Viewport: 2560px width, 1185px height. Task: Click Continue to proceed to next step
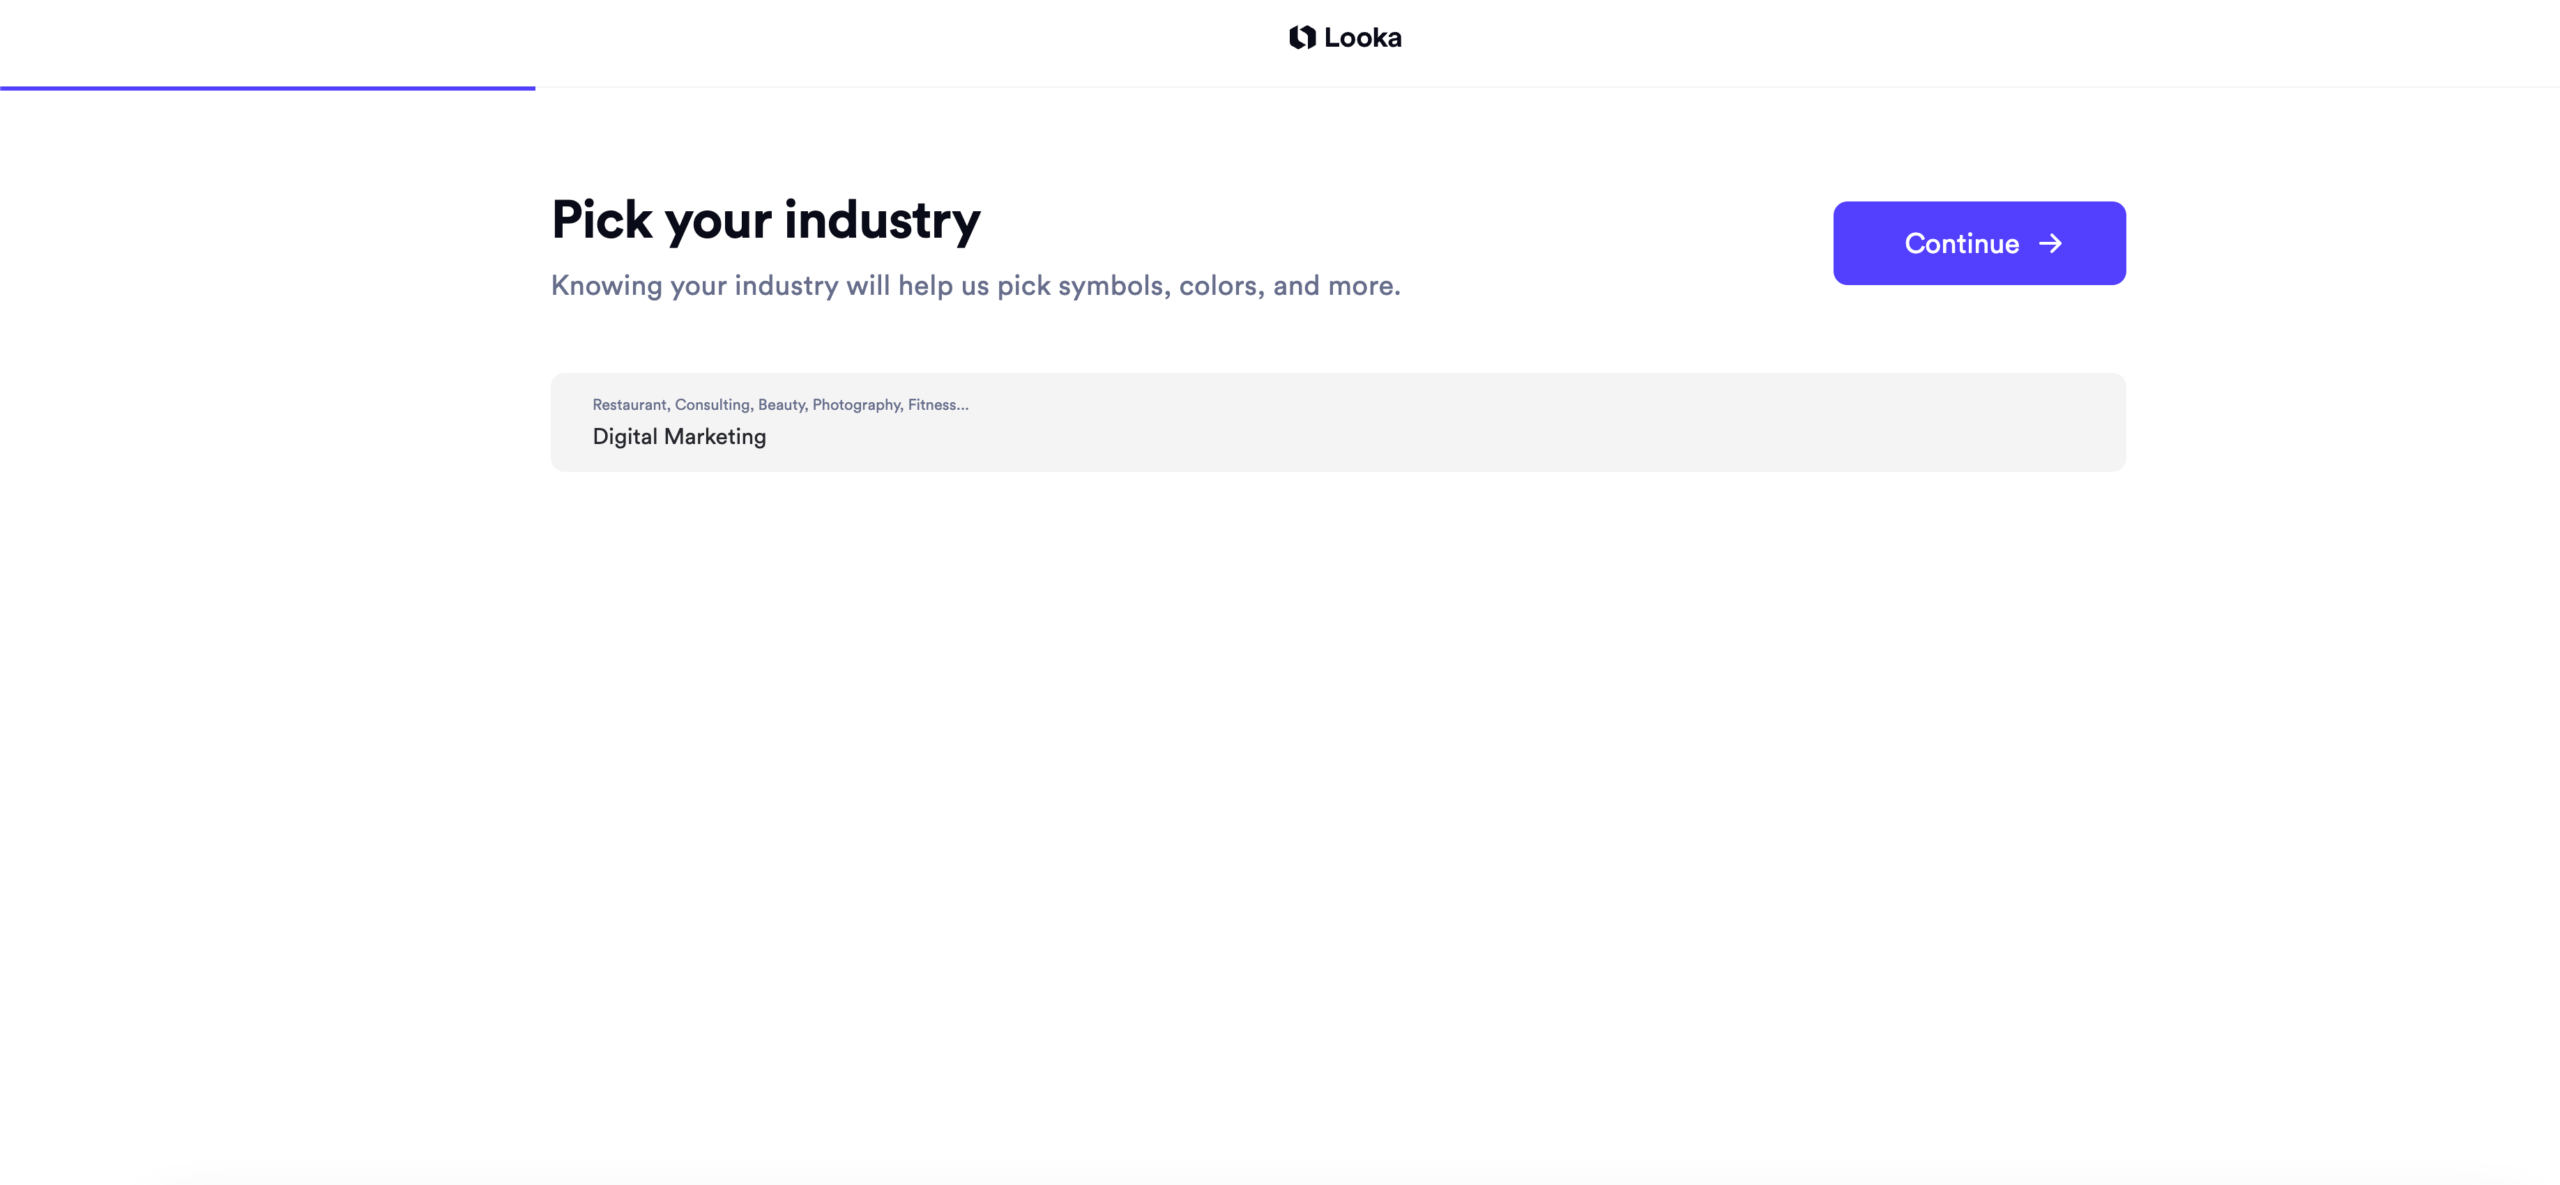tap(1979, 242)
